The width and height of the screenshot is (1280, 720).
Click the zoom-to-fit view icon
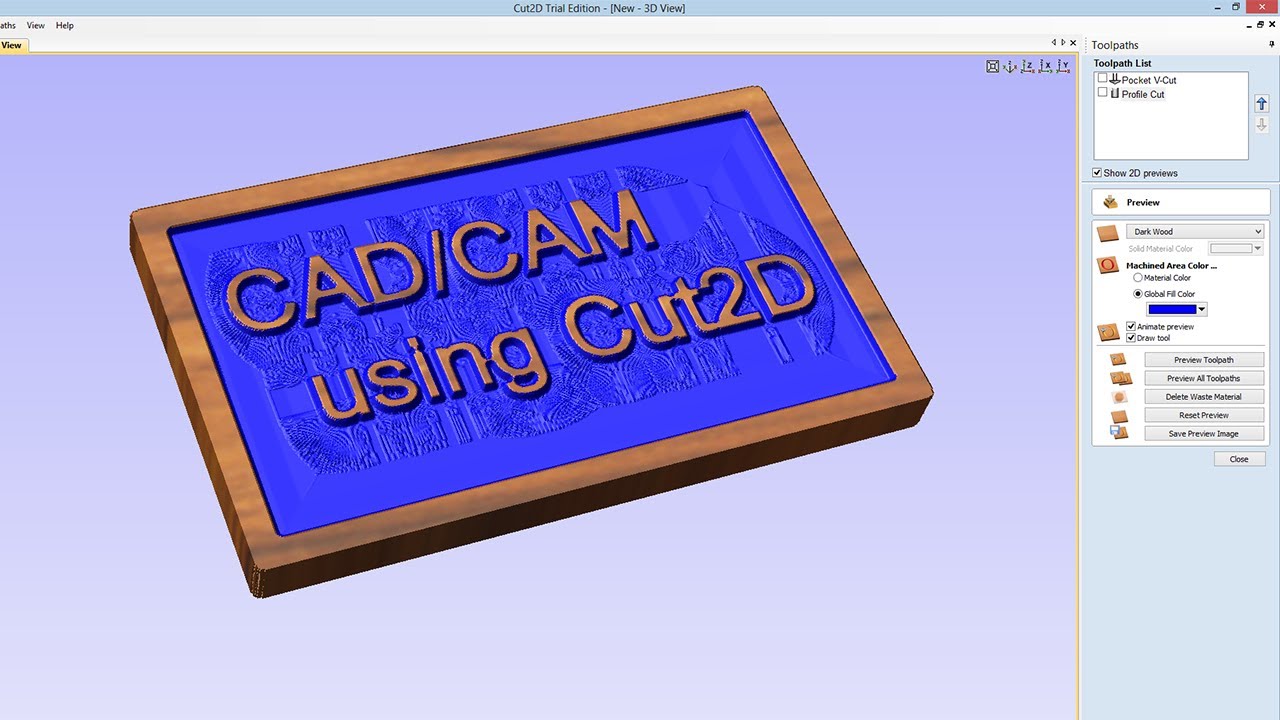point(992,66)
